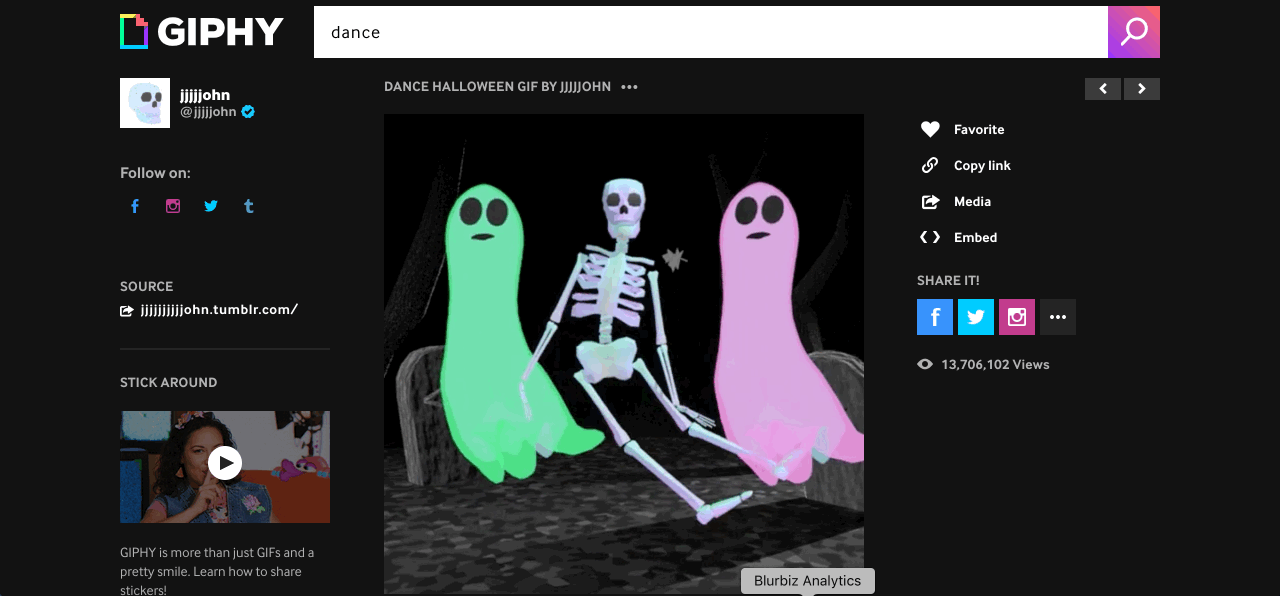Follow jjjjjohn on Twitter

211,206
